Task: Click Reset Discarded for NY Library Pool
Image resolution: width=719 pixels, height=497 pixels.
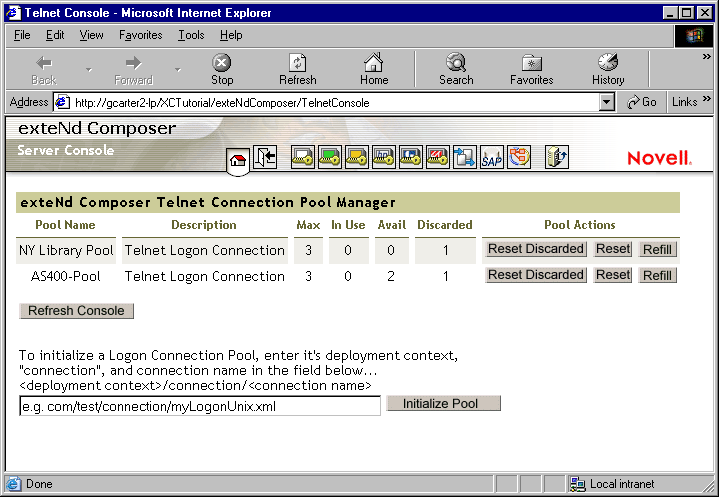Action: (535, 249)
